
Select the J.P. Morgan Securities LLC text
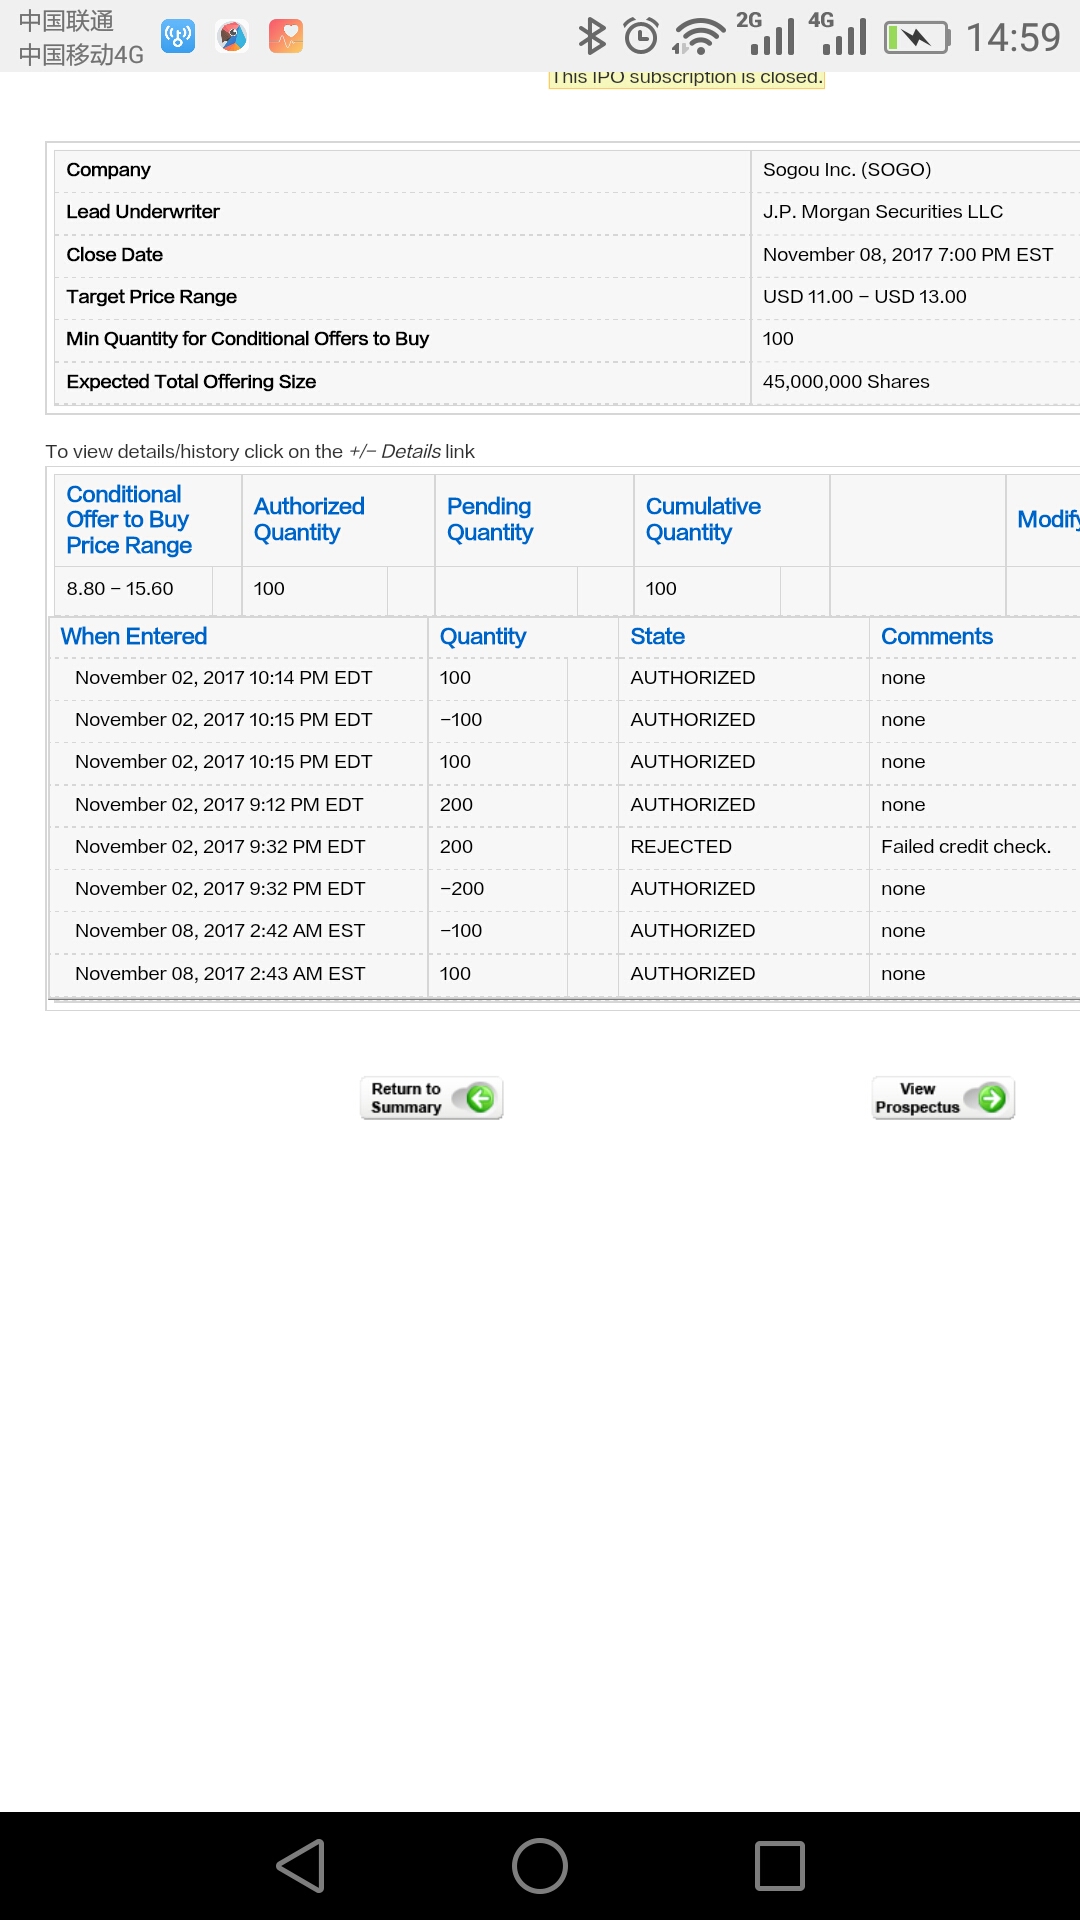[x=883, y=212]
